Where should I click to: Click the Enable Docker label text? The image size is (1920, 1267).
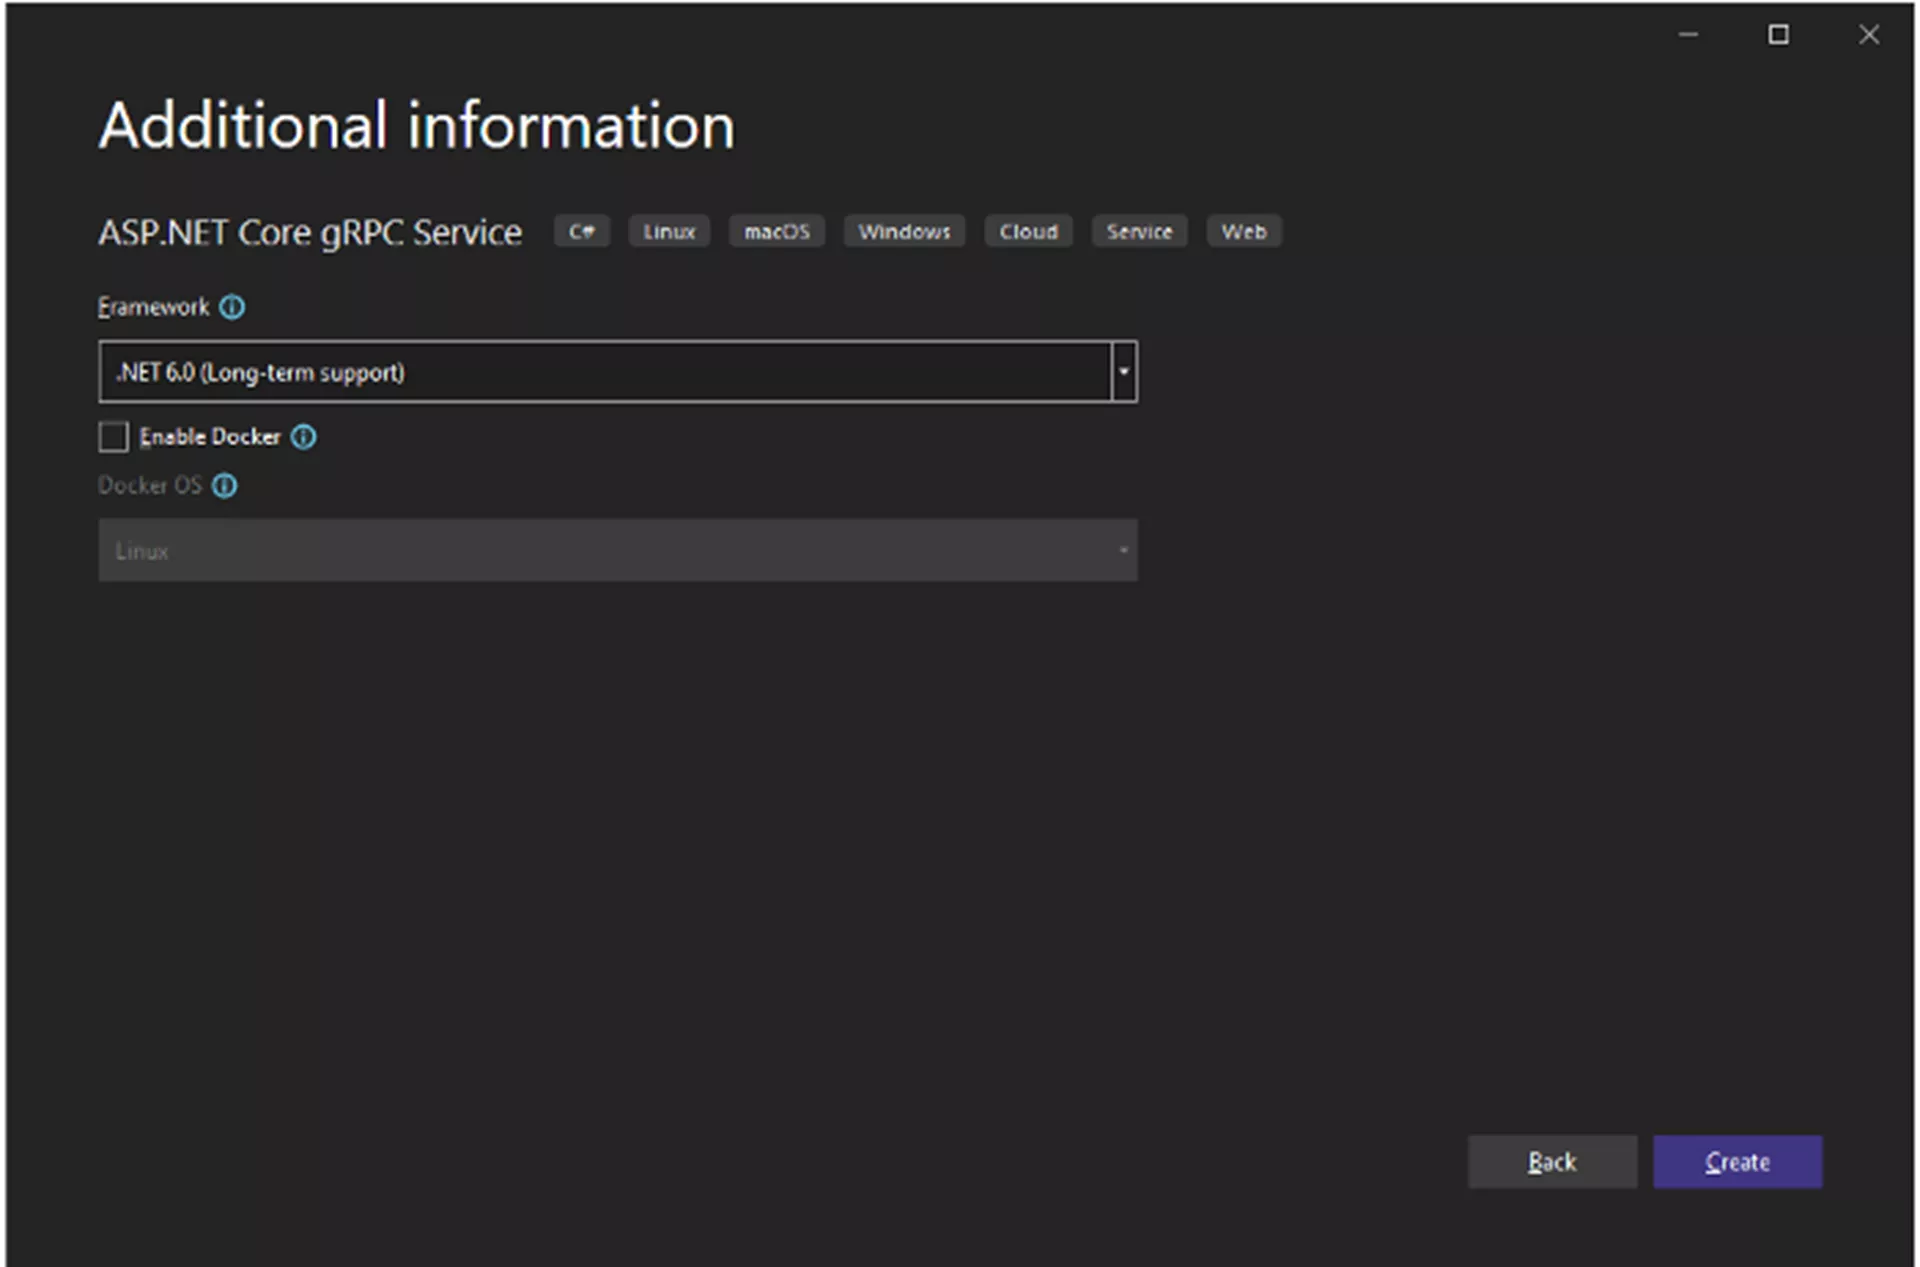coord(210,437)
